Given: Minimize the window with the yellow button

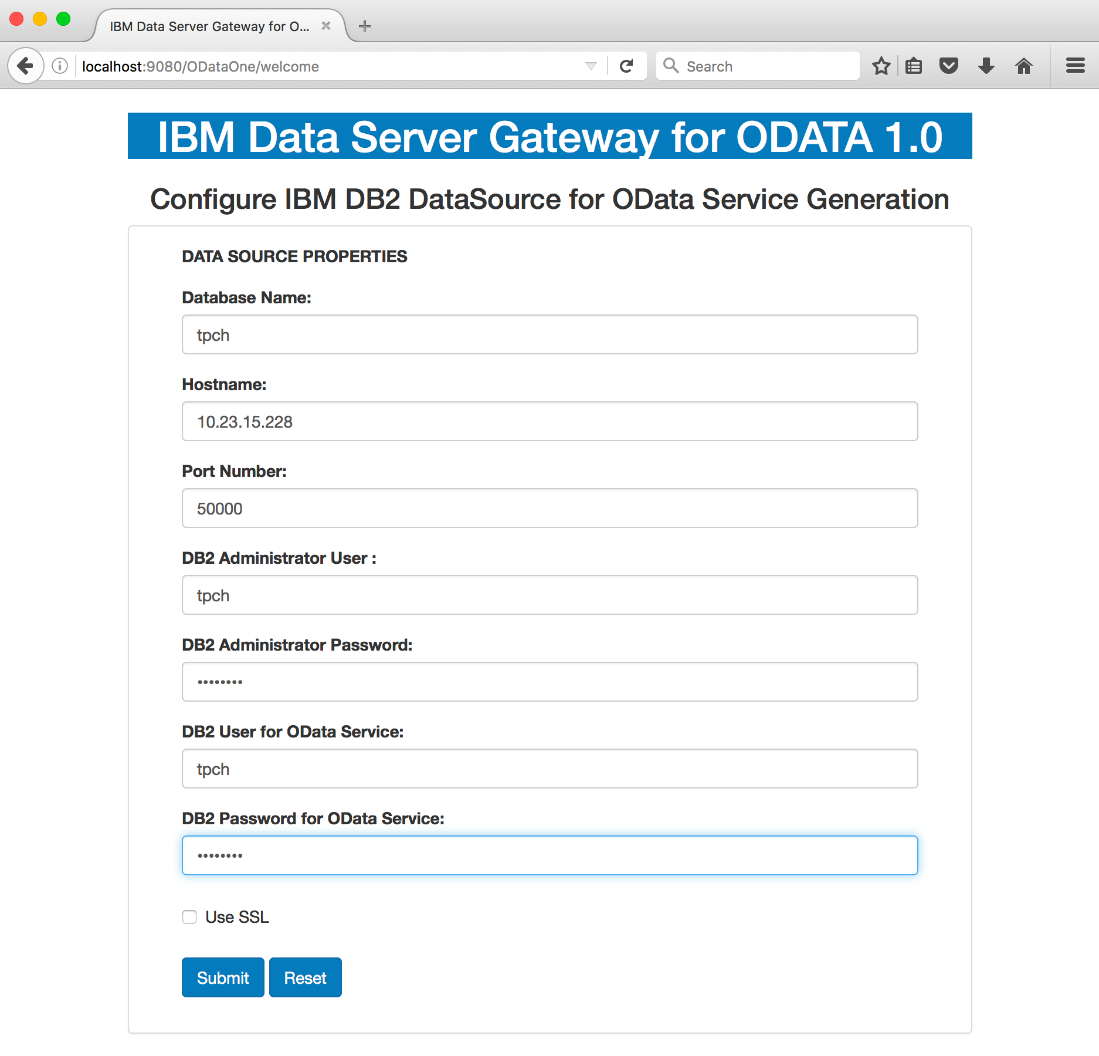Looking at the screenshot, I should (x=40, y=19).
